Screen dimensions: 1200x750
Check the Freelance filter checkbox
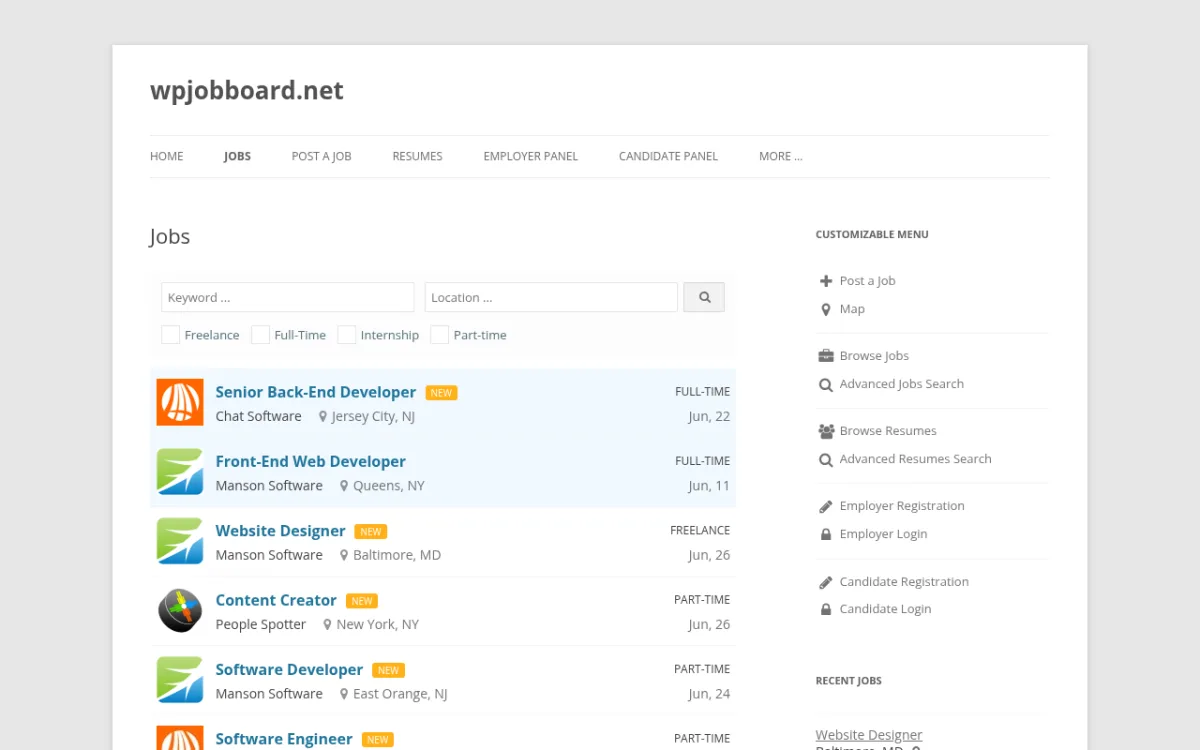click(x=171, y=335)
